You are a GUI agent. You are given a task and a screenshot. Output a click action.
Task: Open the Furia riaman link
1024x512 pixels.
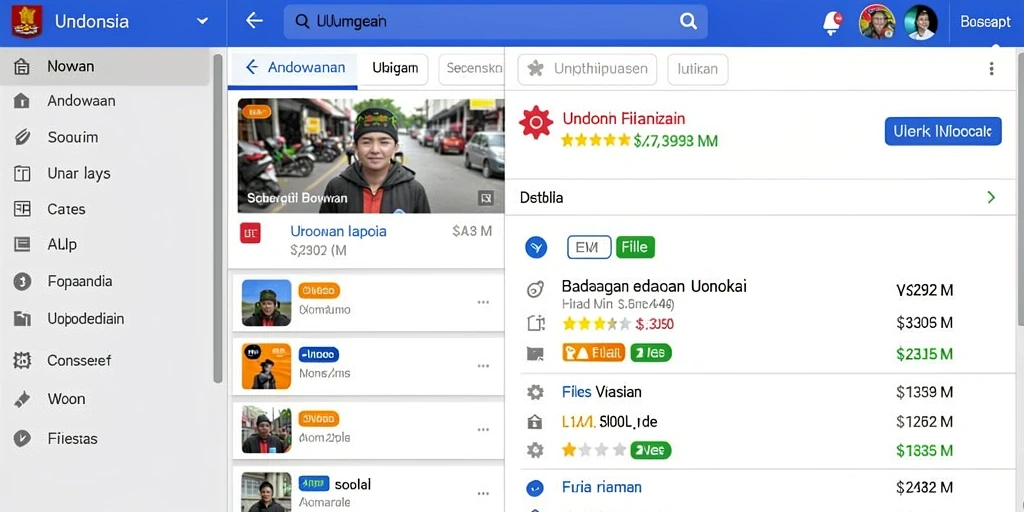pyautogui.click(x=601, y=487)
